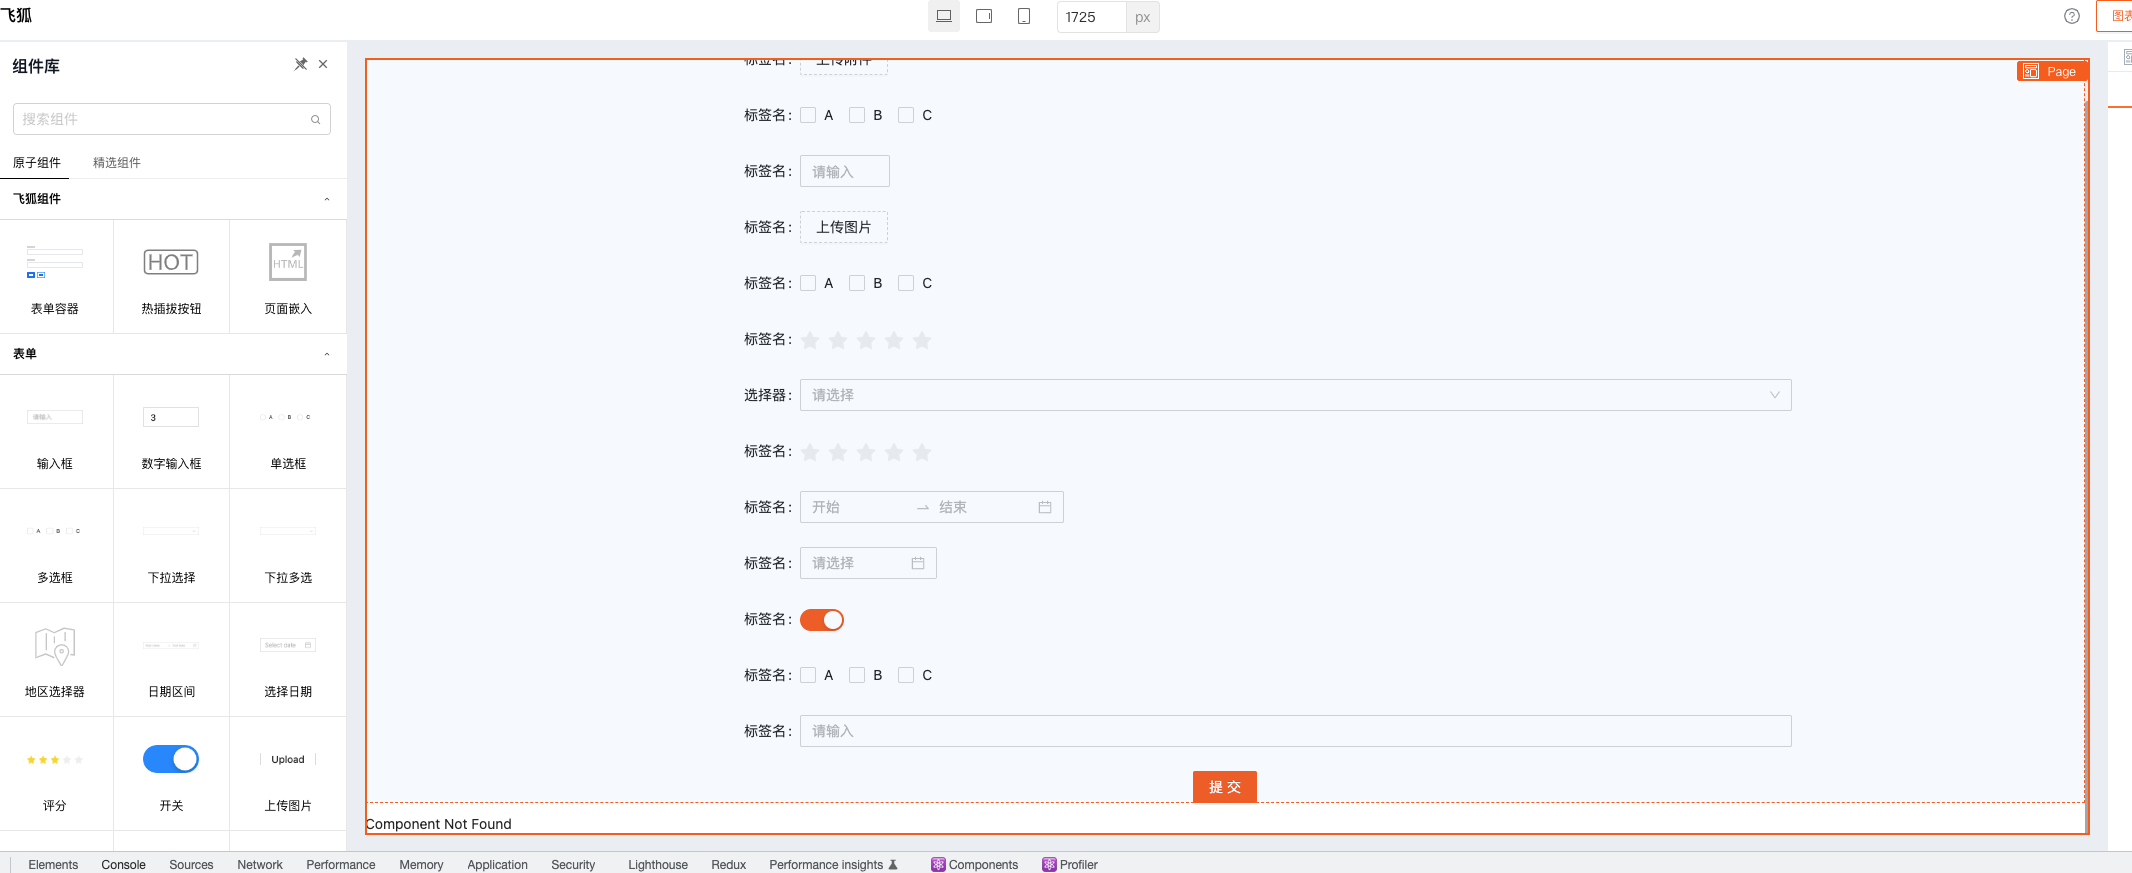The image size is (2132, 873).
Task: Check option B in first checkbox row
Action: 857,115
